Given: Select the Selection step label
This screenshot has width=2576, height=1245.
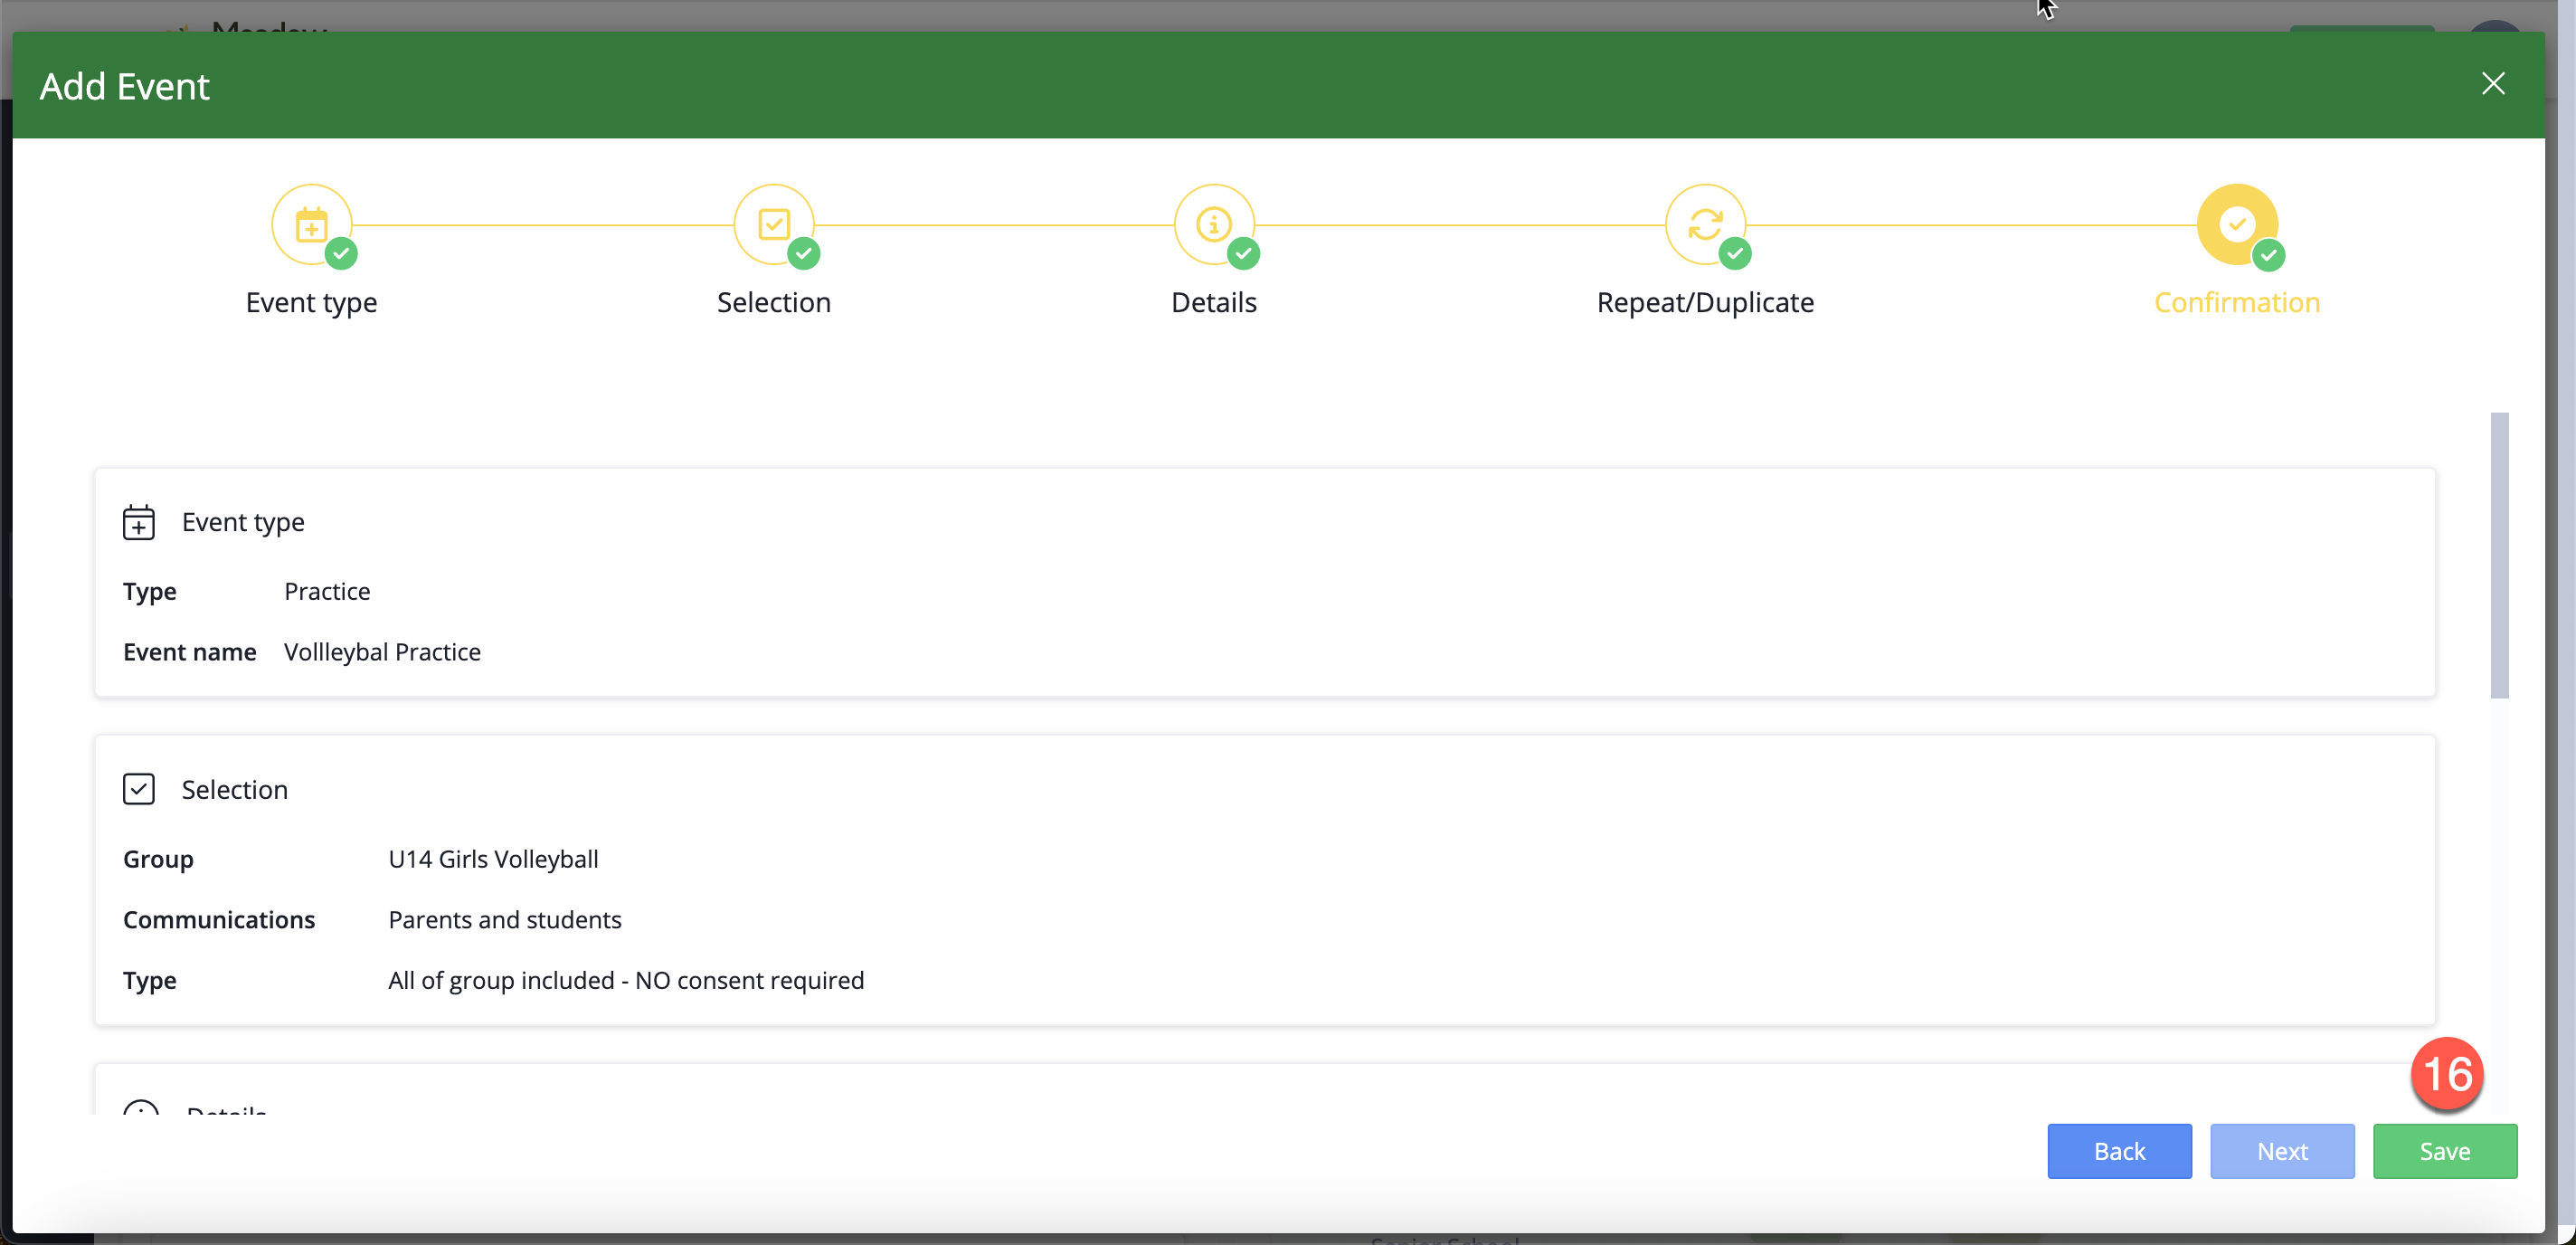Looking at the screenshot, I should [774, 302].
